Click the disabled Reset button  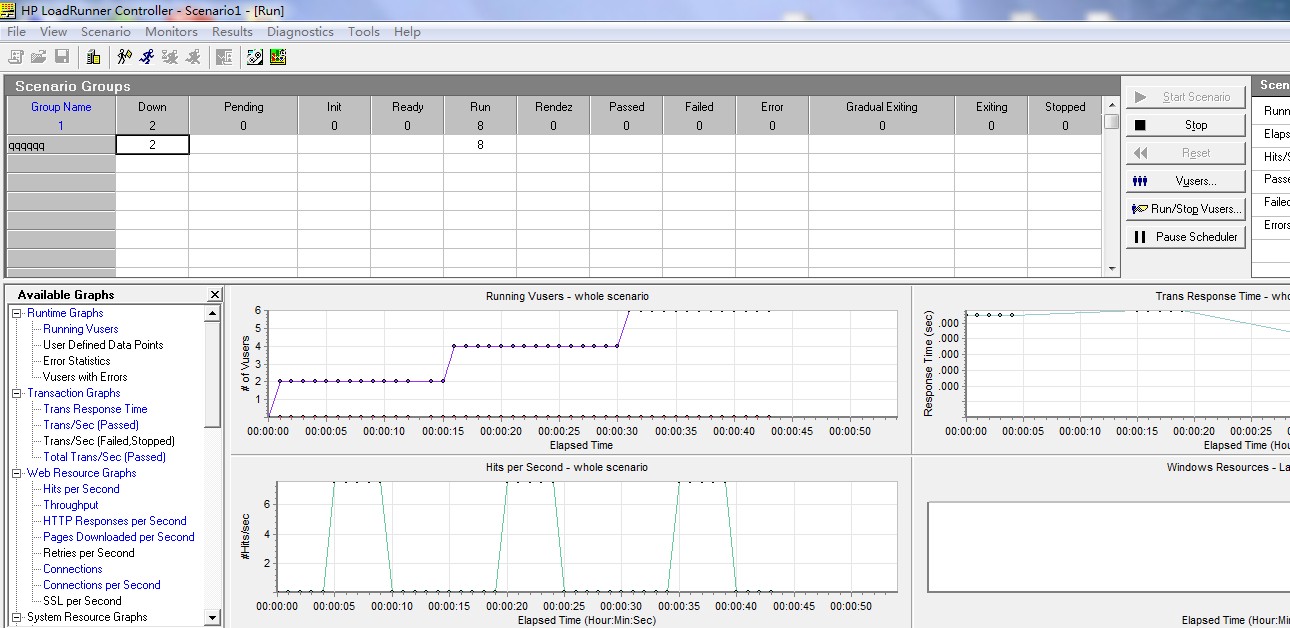(1186, 153)
